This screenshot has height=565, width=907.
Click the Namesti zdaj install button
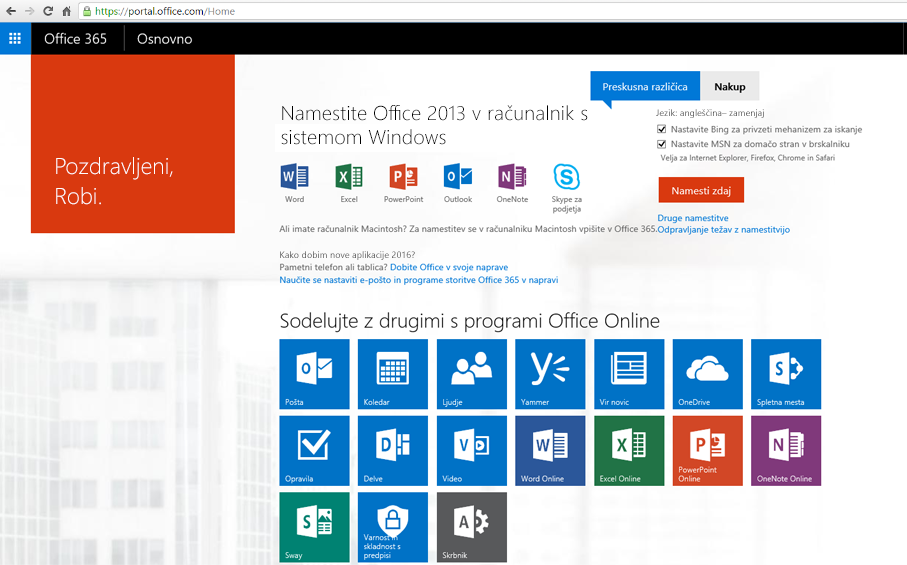(701, 190)
